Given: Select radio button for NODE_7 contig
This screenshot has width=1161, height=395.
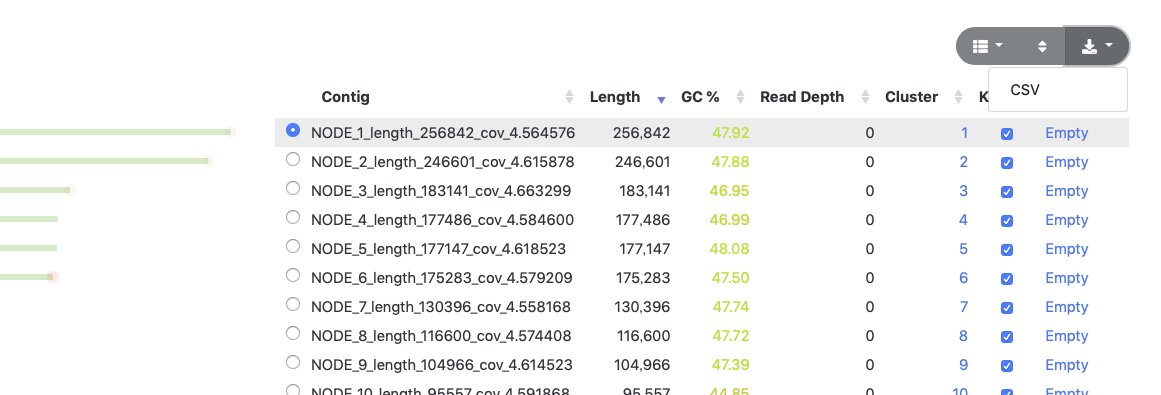Looking at the screenshot, I should click(x=293, y=305).
